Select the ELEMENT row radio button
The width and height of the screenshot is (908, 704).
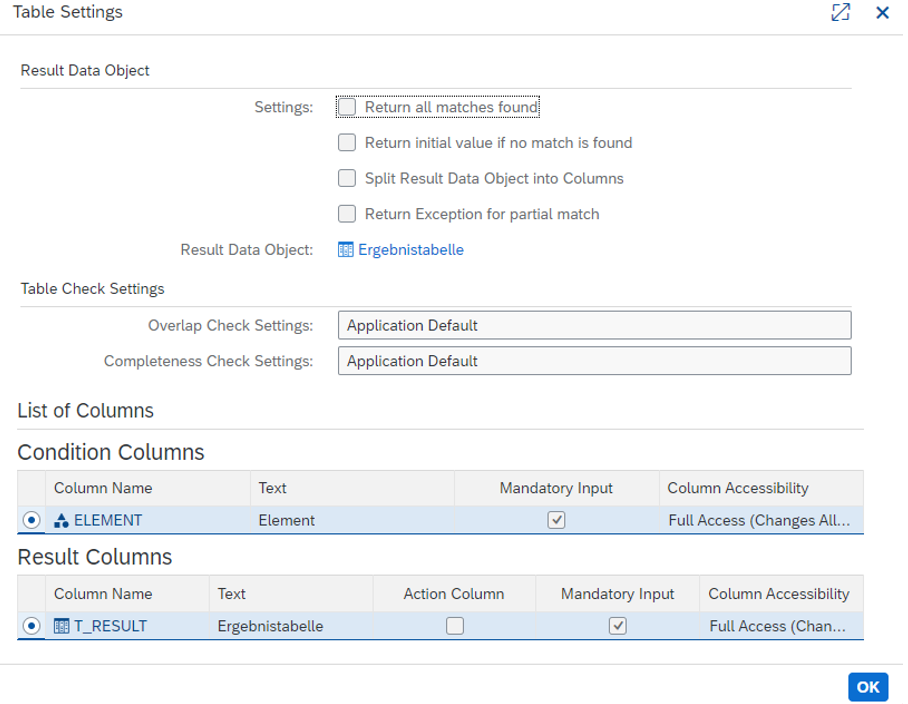pos(31,520)
